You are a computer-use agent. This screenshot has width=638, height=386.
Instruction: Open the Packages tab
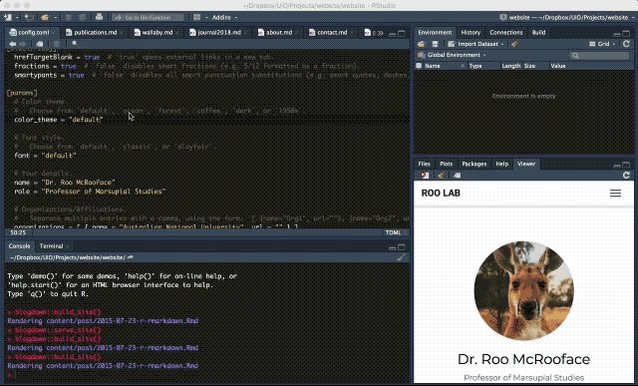(x=474, y=164)
